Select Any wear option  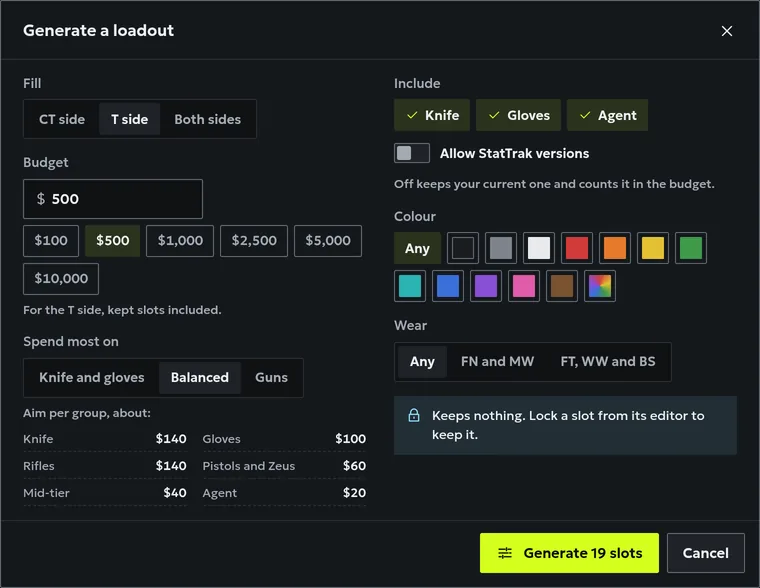point(422,362)
